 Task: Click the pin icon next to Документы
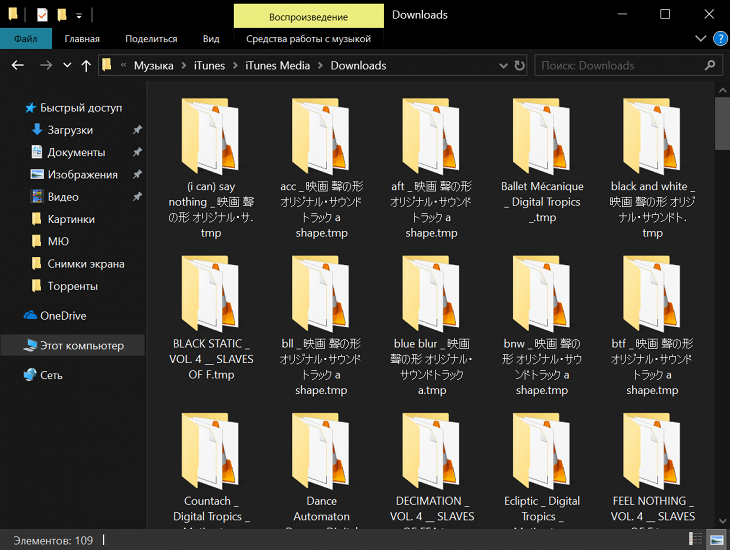tap(137, 152)
